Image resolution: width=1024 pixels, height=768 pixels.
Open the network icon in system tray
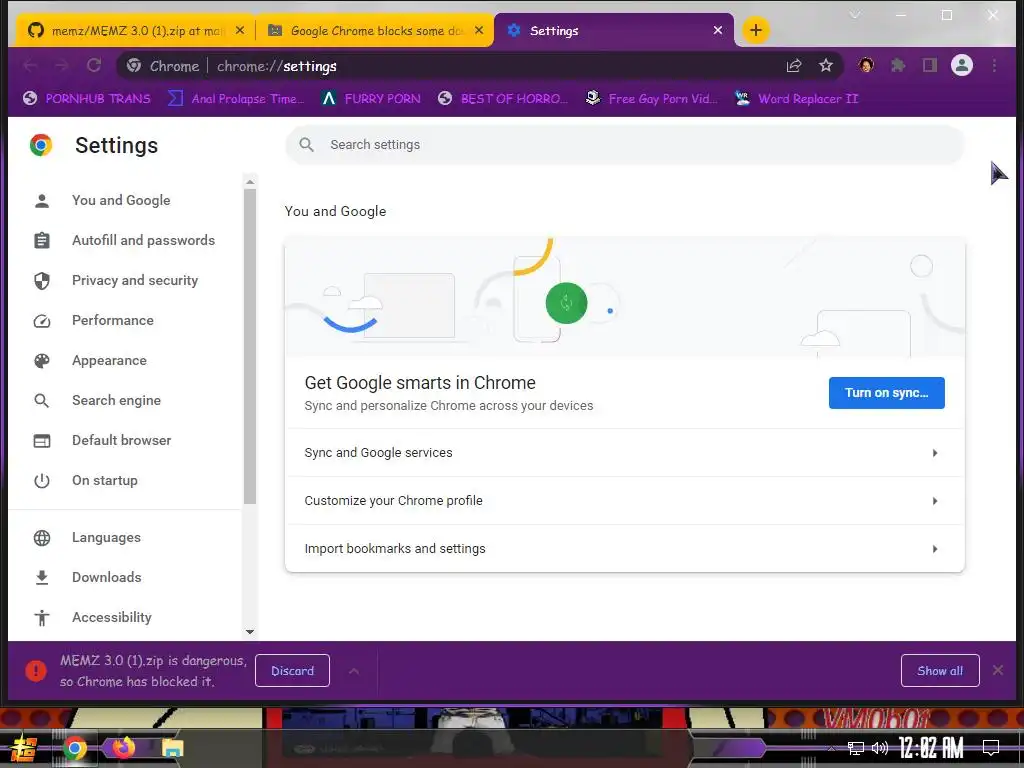pyautogui.click(x=855, y=748)
